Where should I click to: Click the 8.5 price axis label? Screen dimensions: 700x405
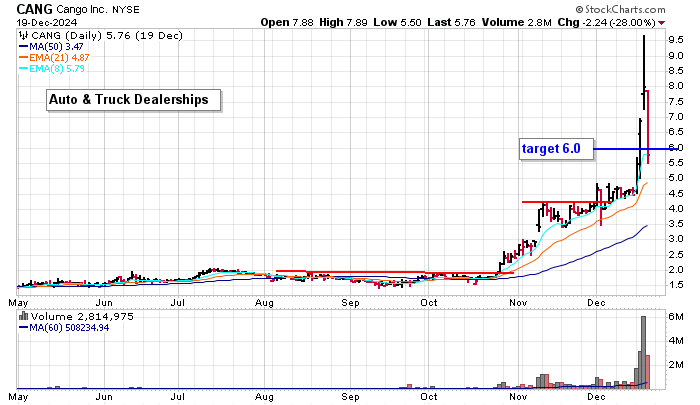click(676, 71)
